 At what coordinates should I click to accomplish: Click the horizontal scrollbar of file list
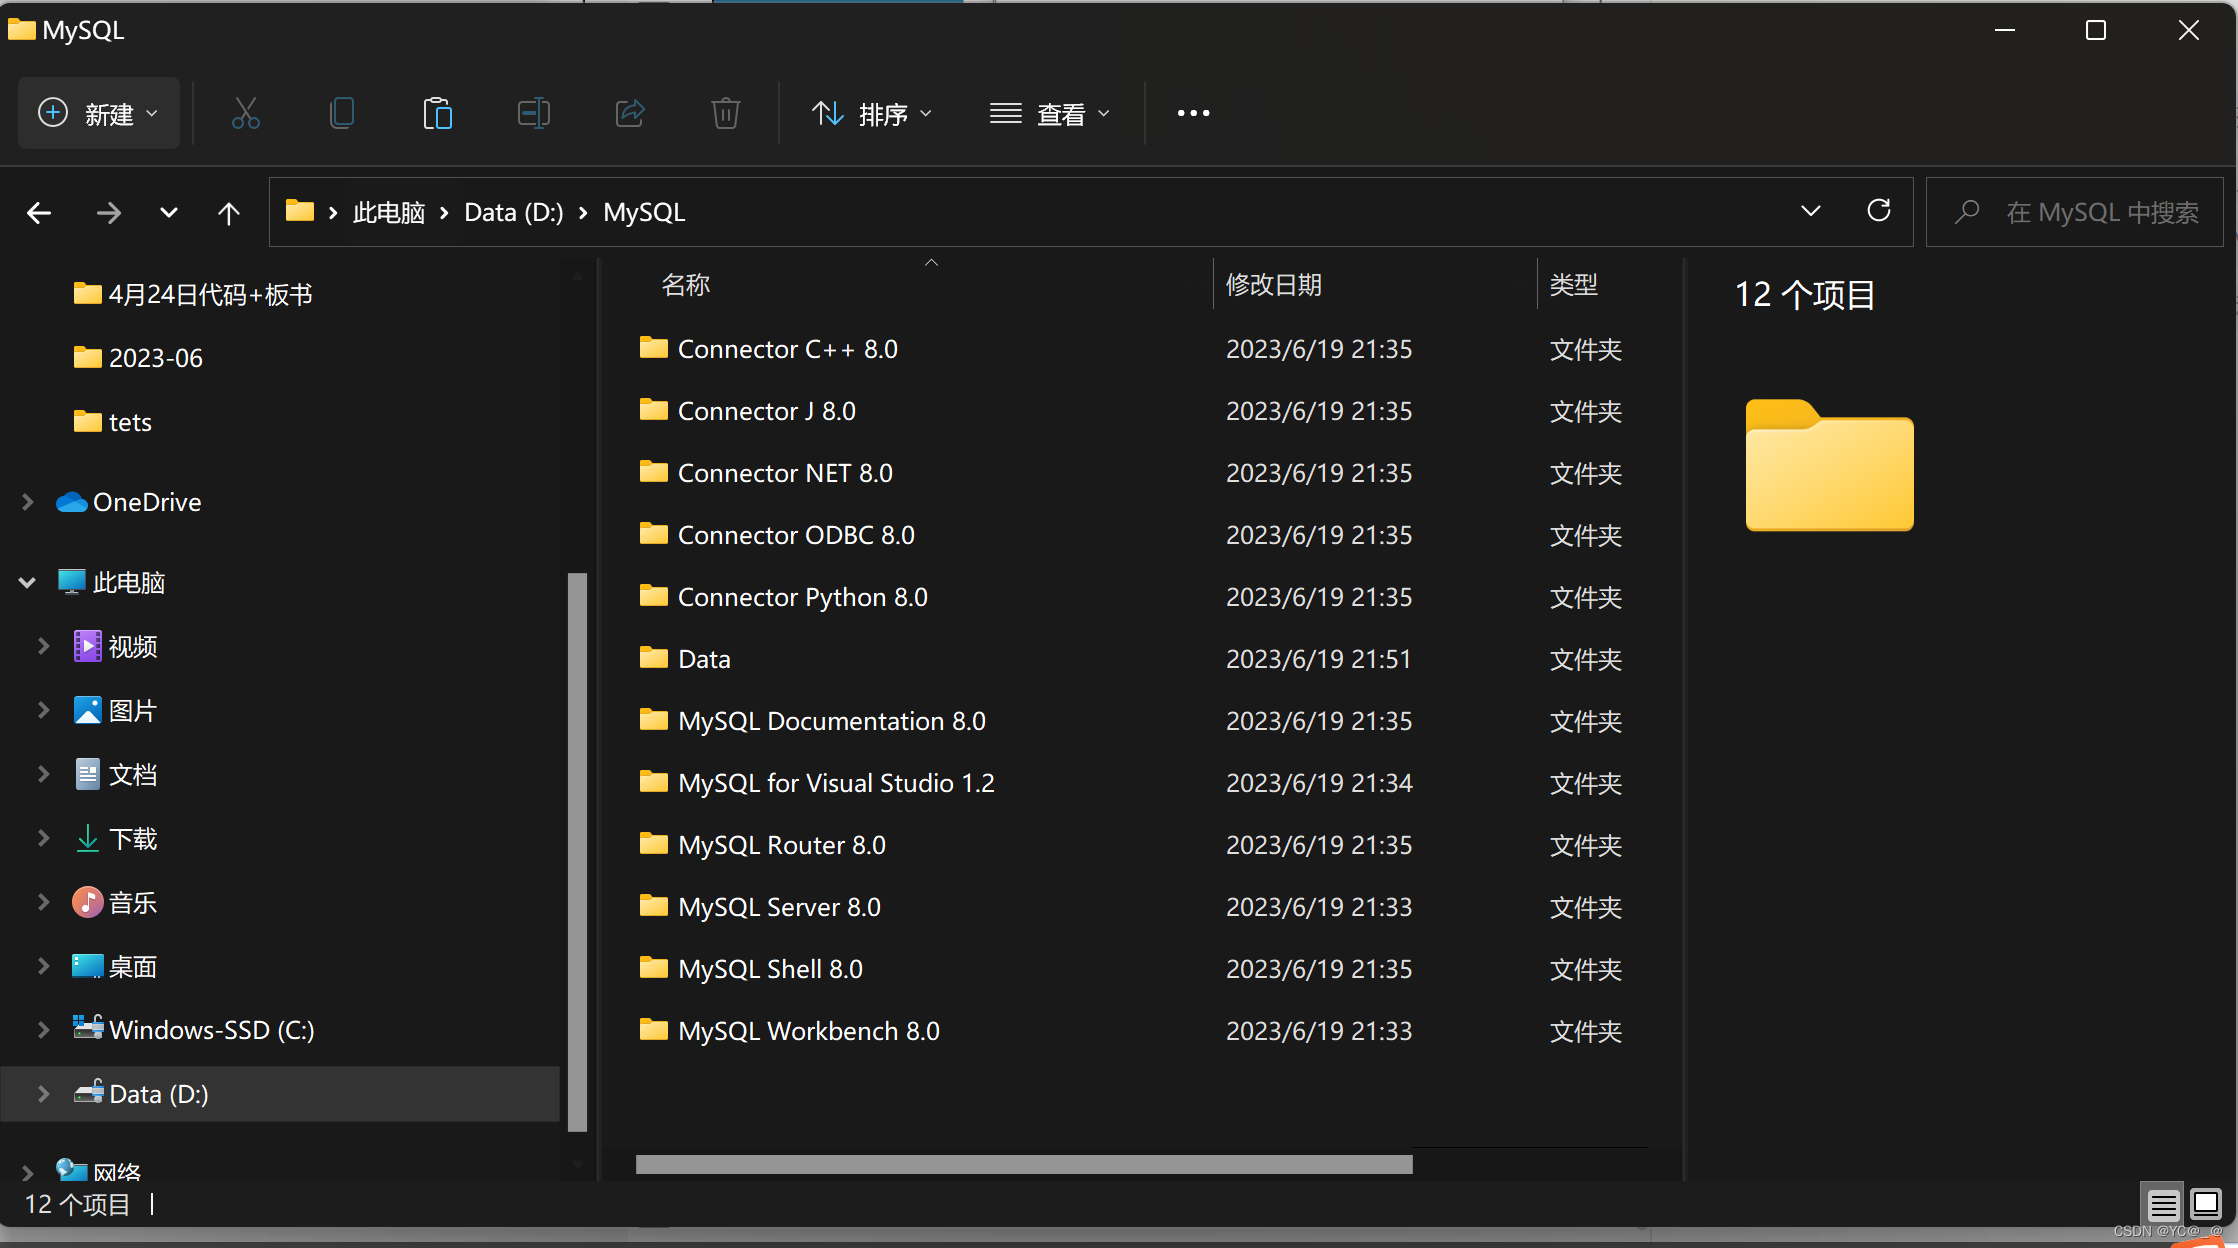pyautogui.click(x=1024, y=1164)
